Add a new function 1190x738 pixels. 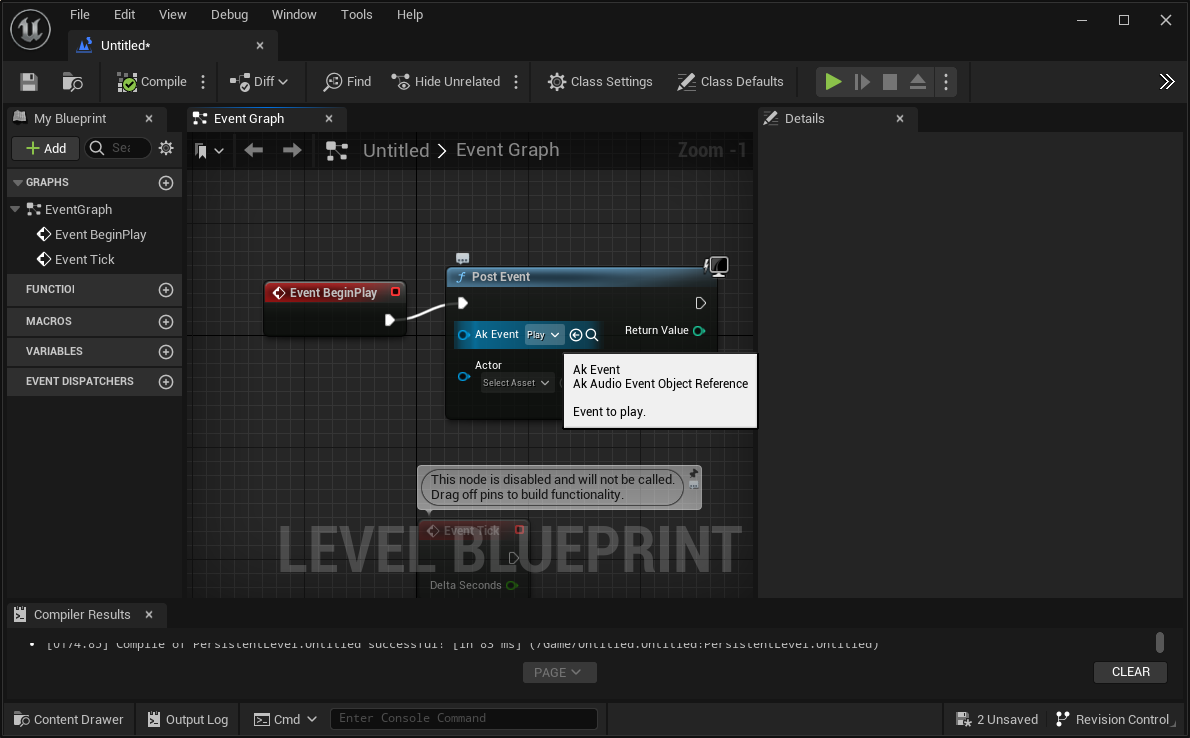click(x=166, y=290)
